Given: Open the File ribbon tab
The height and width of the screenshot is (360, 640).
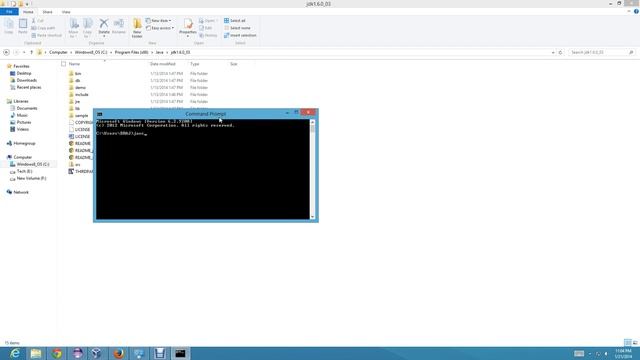Looking at the screenshot, I should (9, 12).
